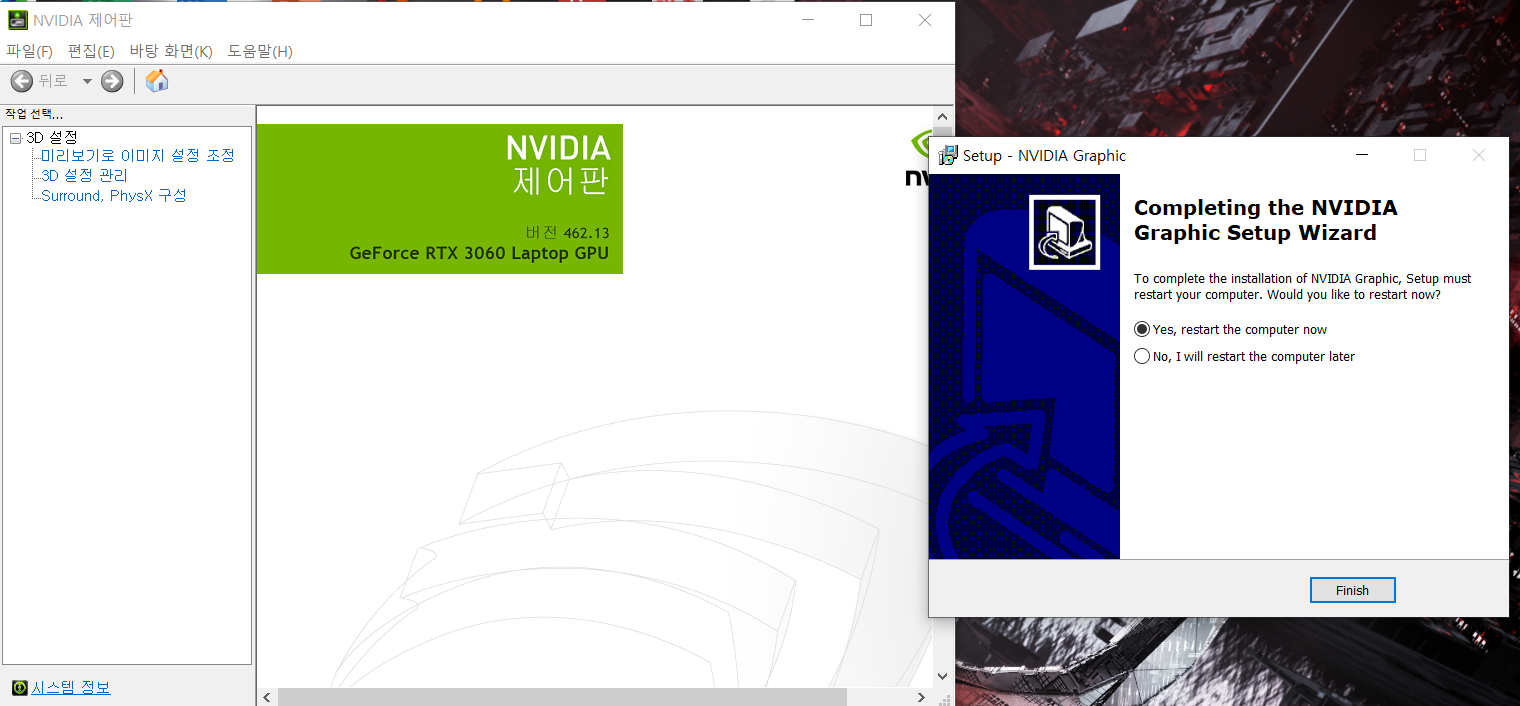Screen dimensions: 1520x706
Task: Click the Forward arrow toolbar icon
Action: click(x=112, y=81)
